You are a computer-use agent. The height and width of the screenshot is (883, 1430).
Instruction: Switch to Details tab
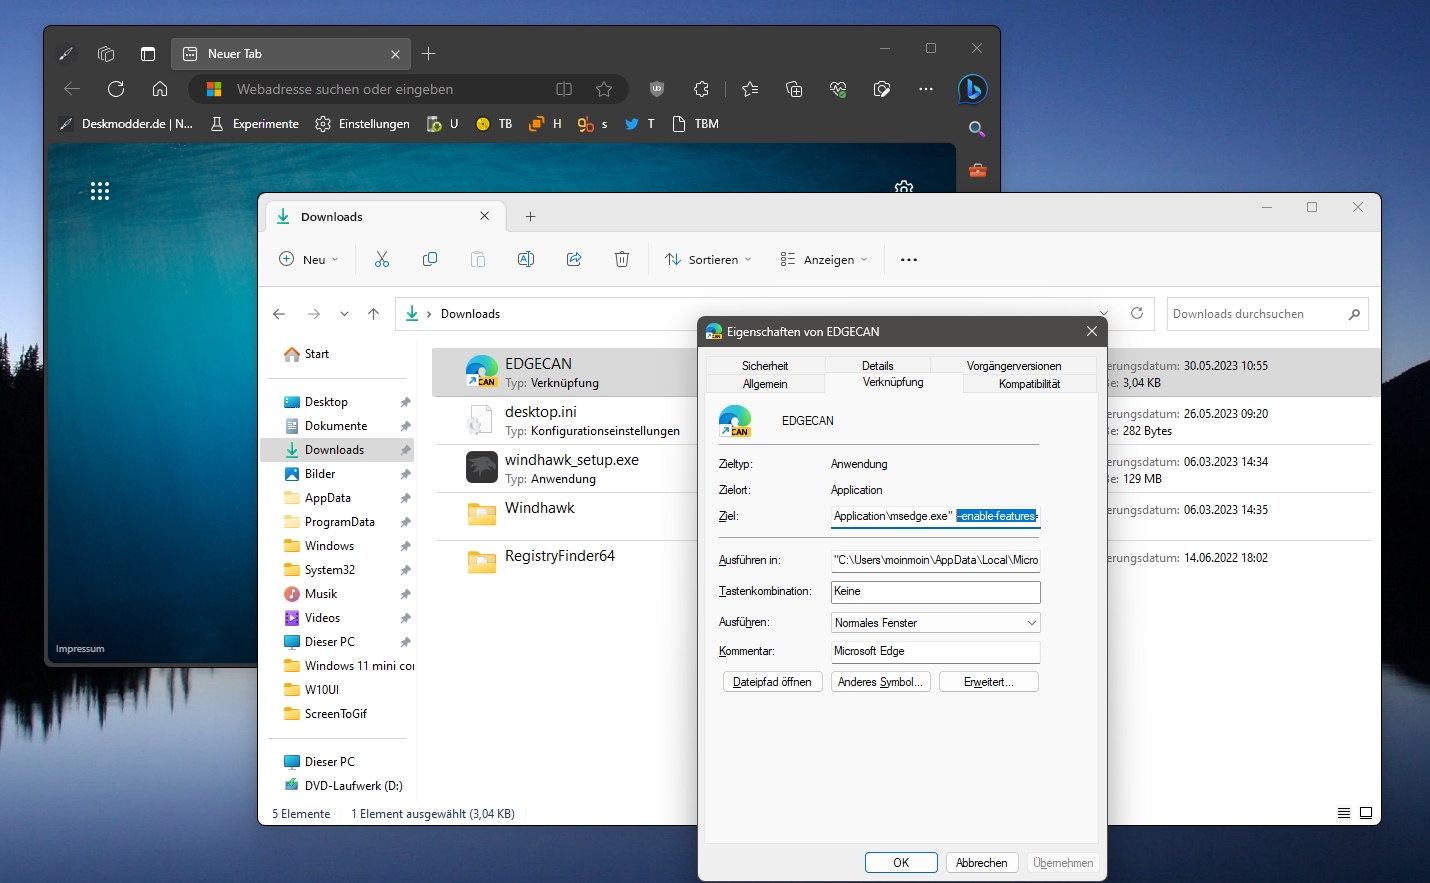[878, 366]
